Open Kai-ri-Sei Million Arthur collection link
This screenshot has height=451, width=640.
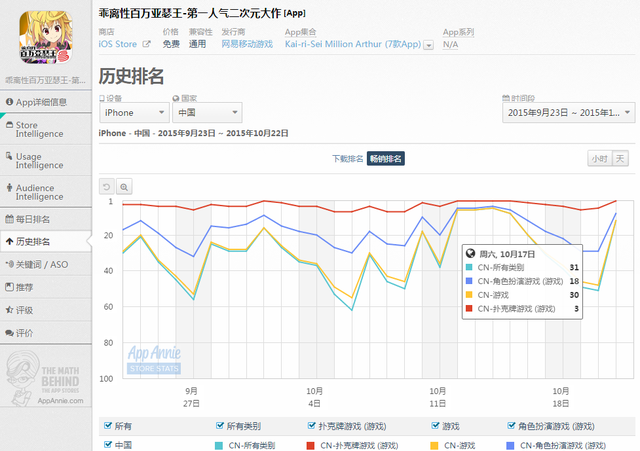point(353,44)
